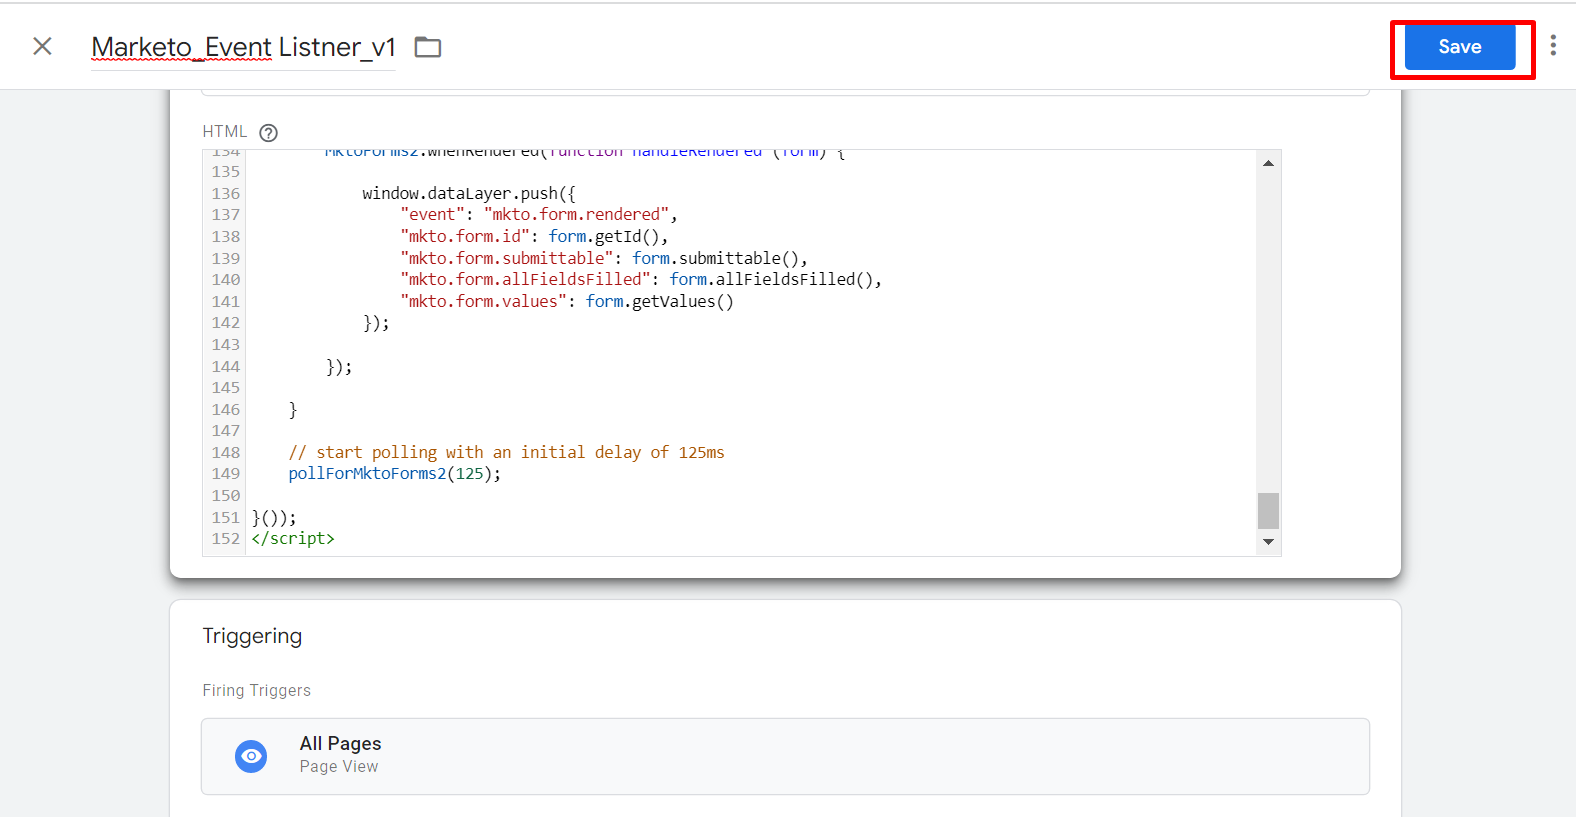This screenshot has height=817, width=1576.
Task: Click the window.dataLayer.push({ line
Action: (x=468, y=193)
